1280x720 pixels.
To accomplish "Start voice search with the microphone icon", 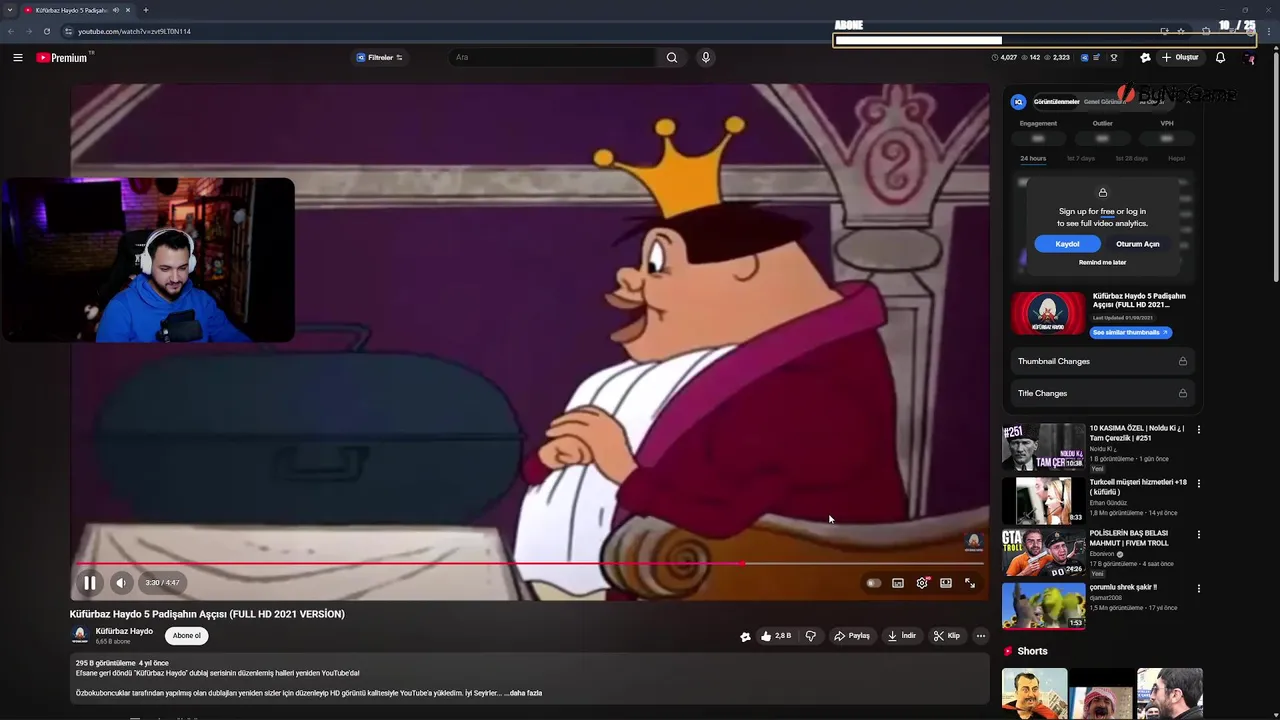I will [x=706, y=57].
